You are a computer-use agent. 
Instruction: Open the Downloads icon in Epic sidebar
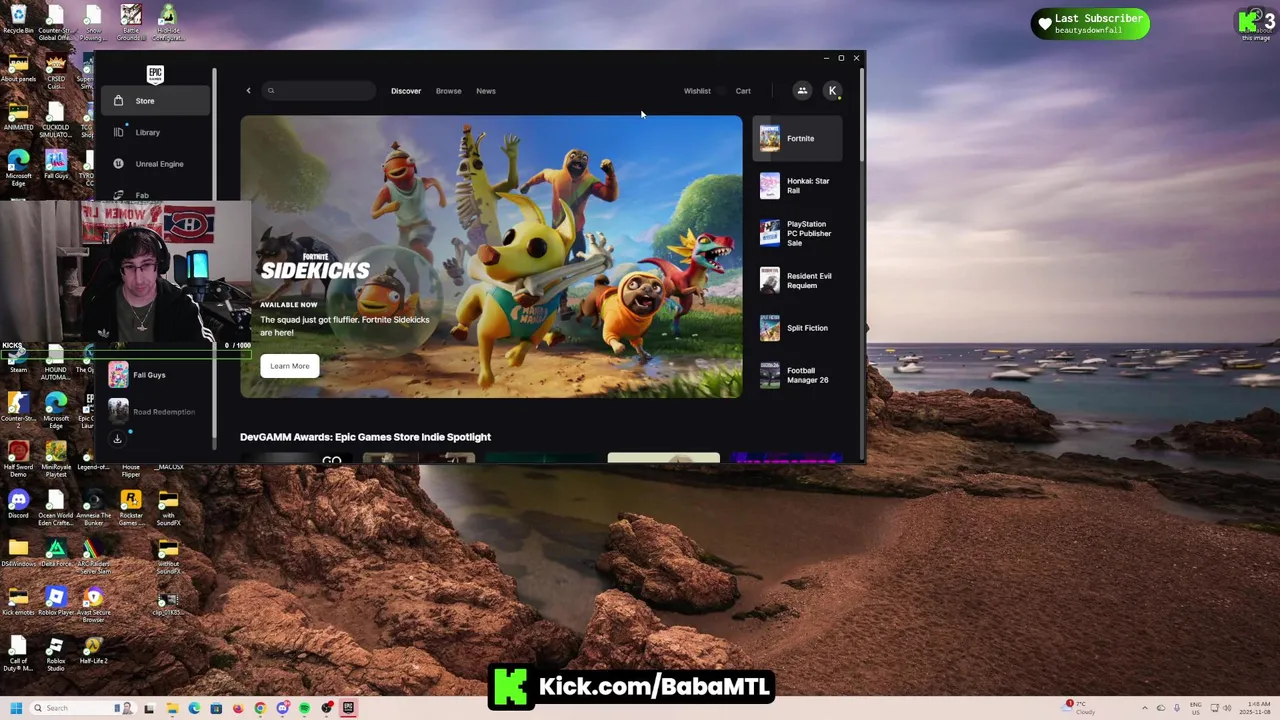pos(117,439)
